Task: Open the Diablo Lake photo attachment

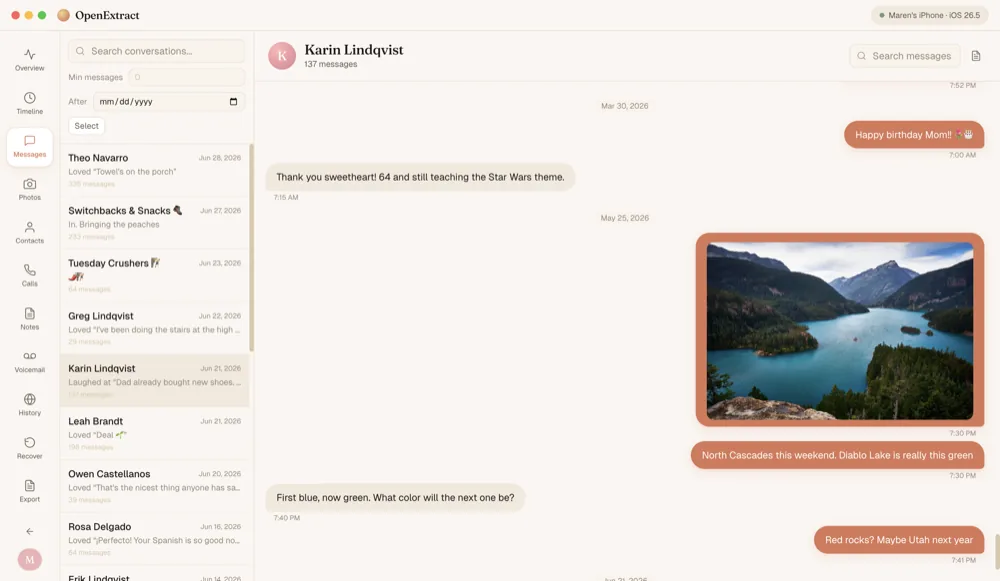Action: pos(839,330)
